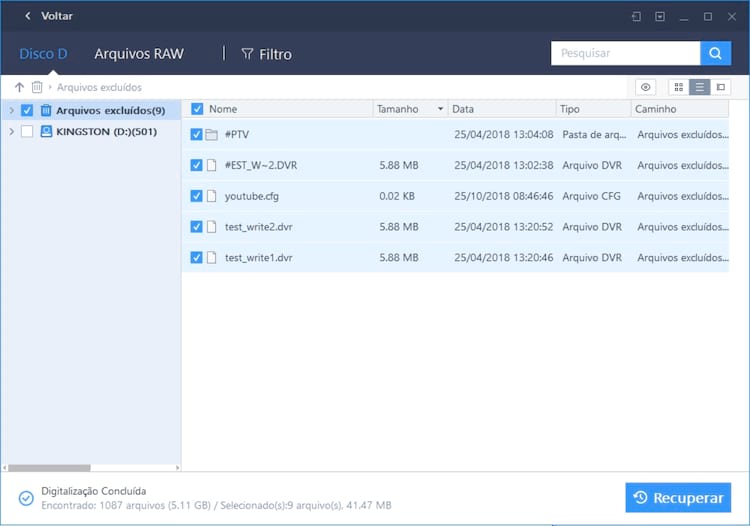Go back with the Voltar arrow
Image resolution: width=750 pixels, height=526 pixels.
tap(28, 16)
